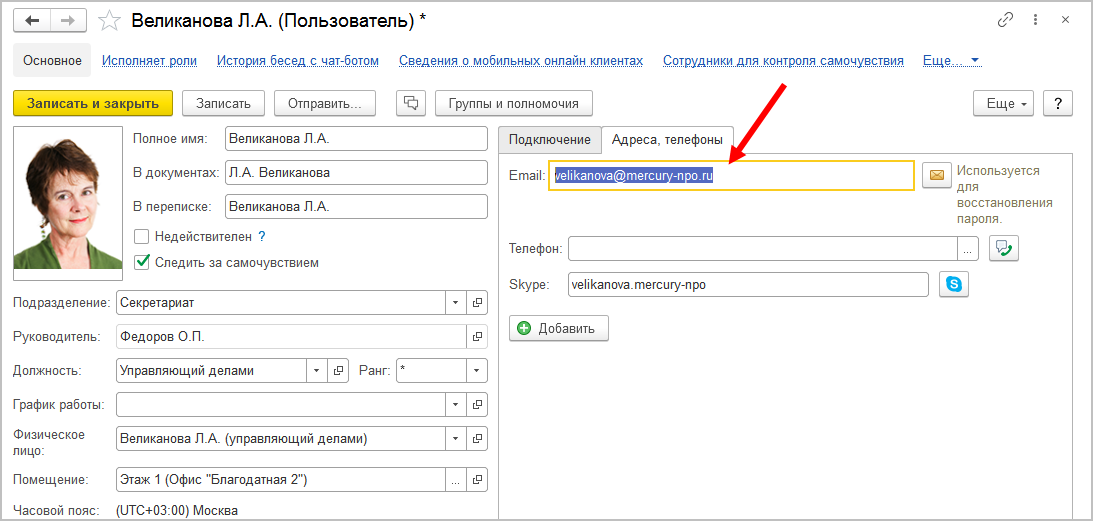Open the Исполняет роли section
Screen dimensions: 1093x521
click(149, 61)
